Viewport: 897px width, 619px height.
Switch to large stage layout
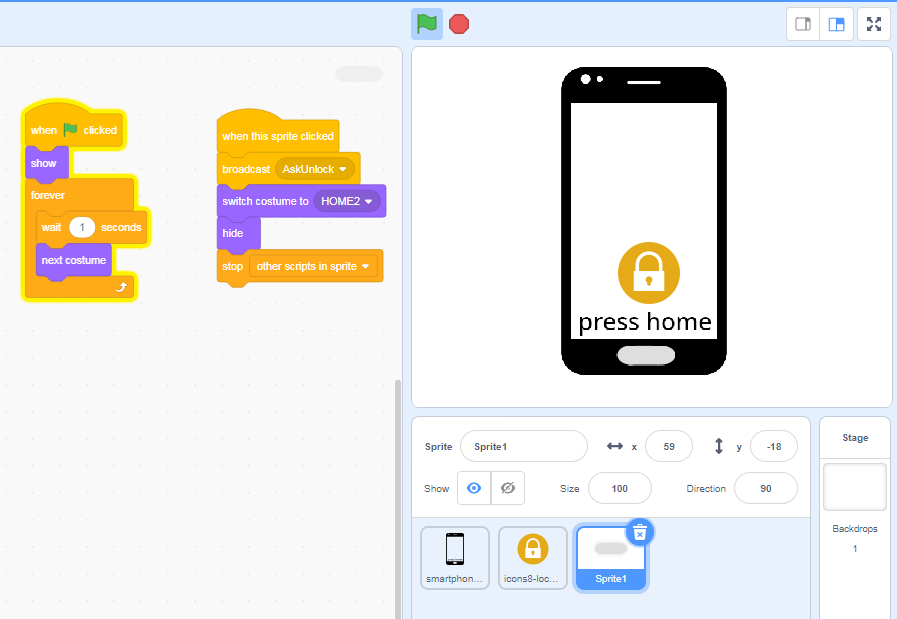pyautogui.click(x=836, y=24)
